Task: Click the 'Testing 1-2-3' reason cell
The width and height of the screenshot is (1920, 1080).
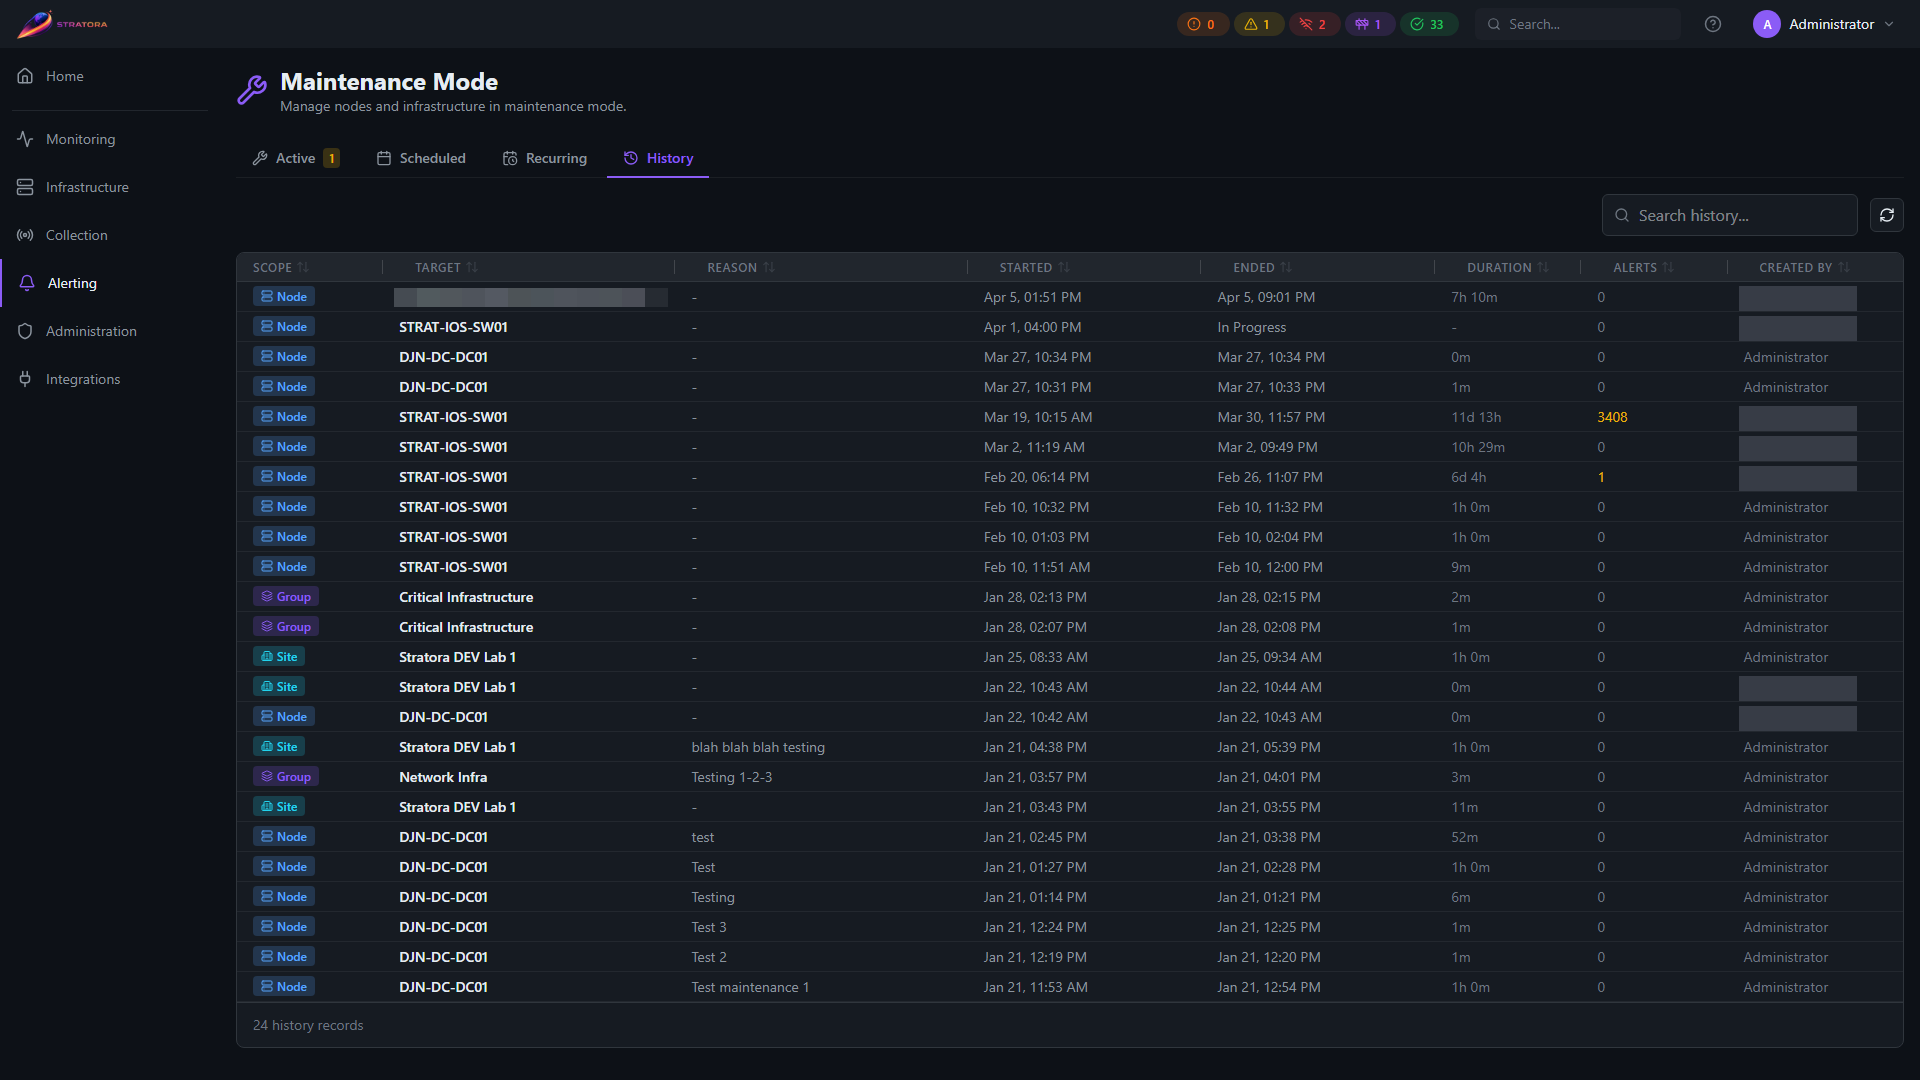Action: (x=732, y=777)
